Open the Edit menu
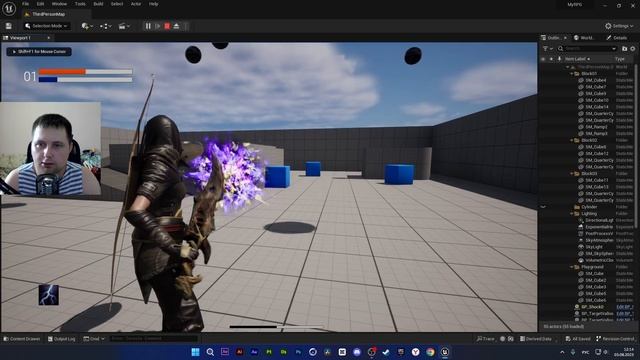Screen dimensions: 640x360 [40, 4]
